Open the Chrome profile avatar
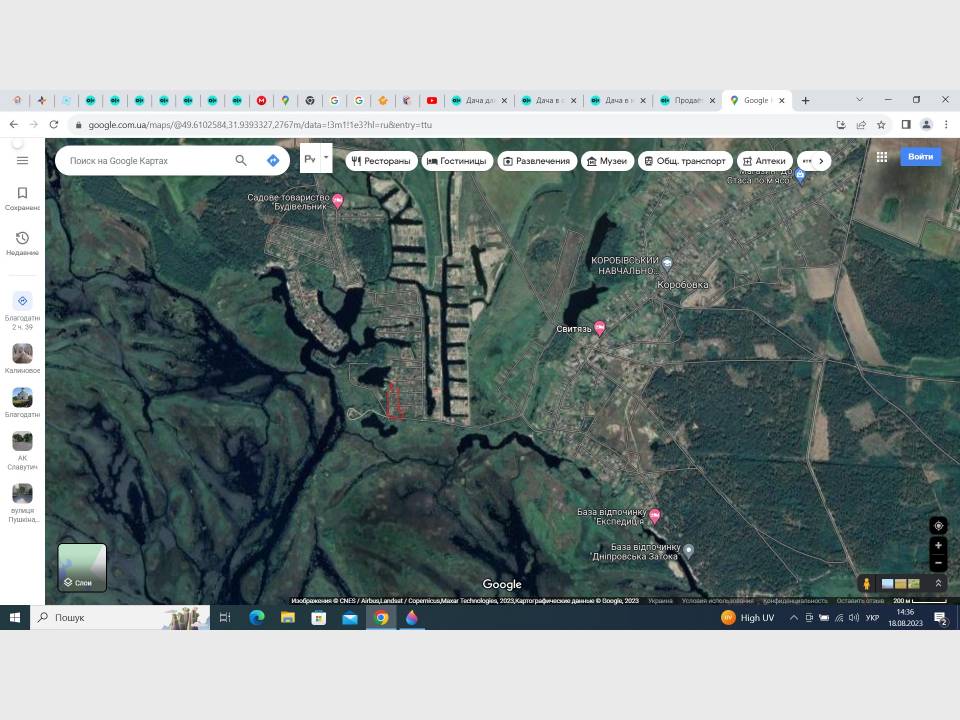The image size is (960, 720). (926, 124)
